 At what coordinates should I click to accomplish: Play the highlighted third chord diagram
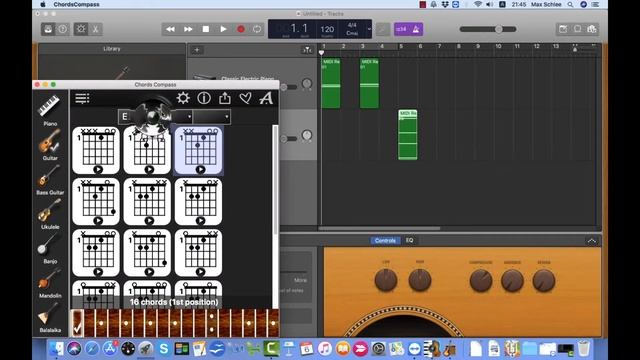point(200,169)
